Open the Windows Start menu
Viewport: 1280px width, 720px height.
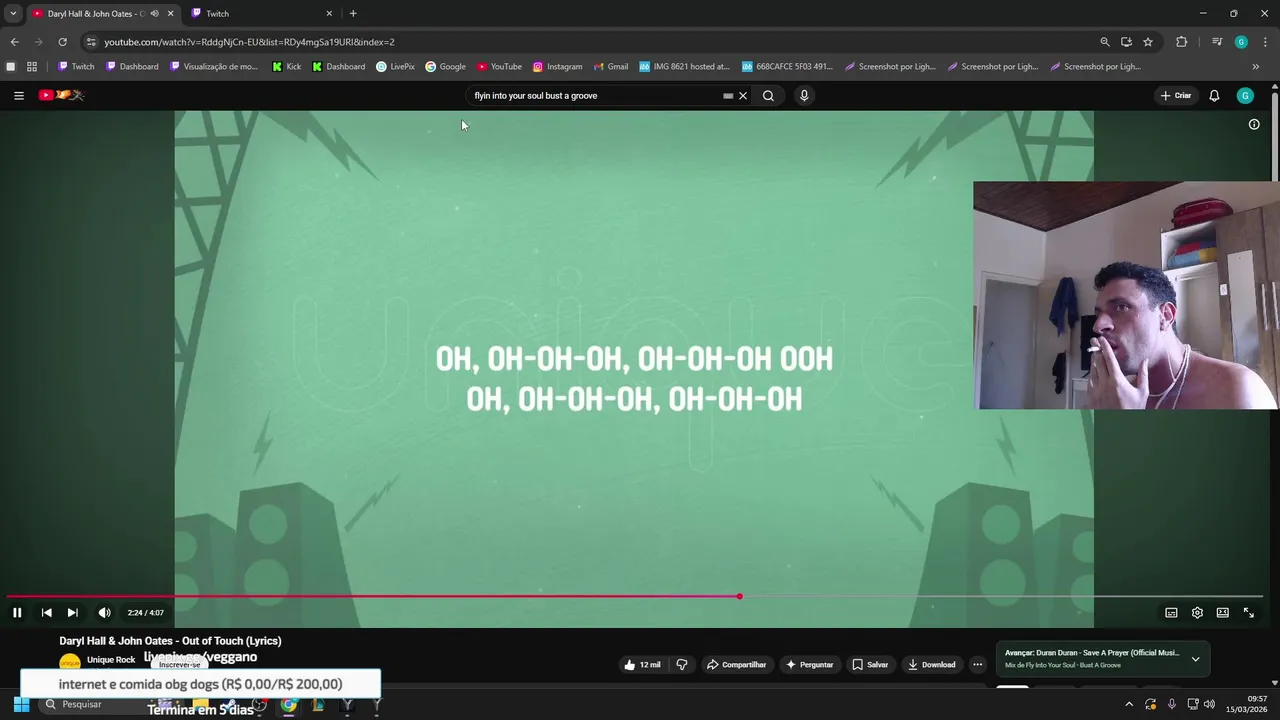(21, 704)
